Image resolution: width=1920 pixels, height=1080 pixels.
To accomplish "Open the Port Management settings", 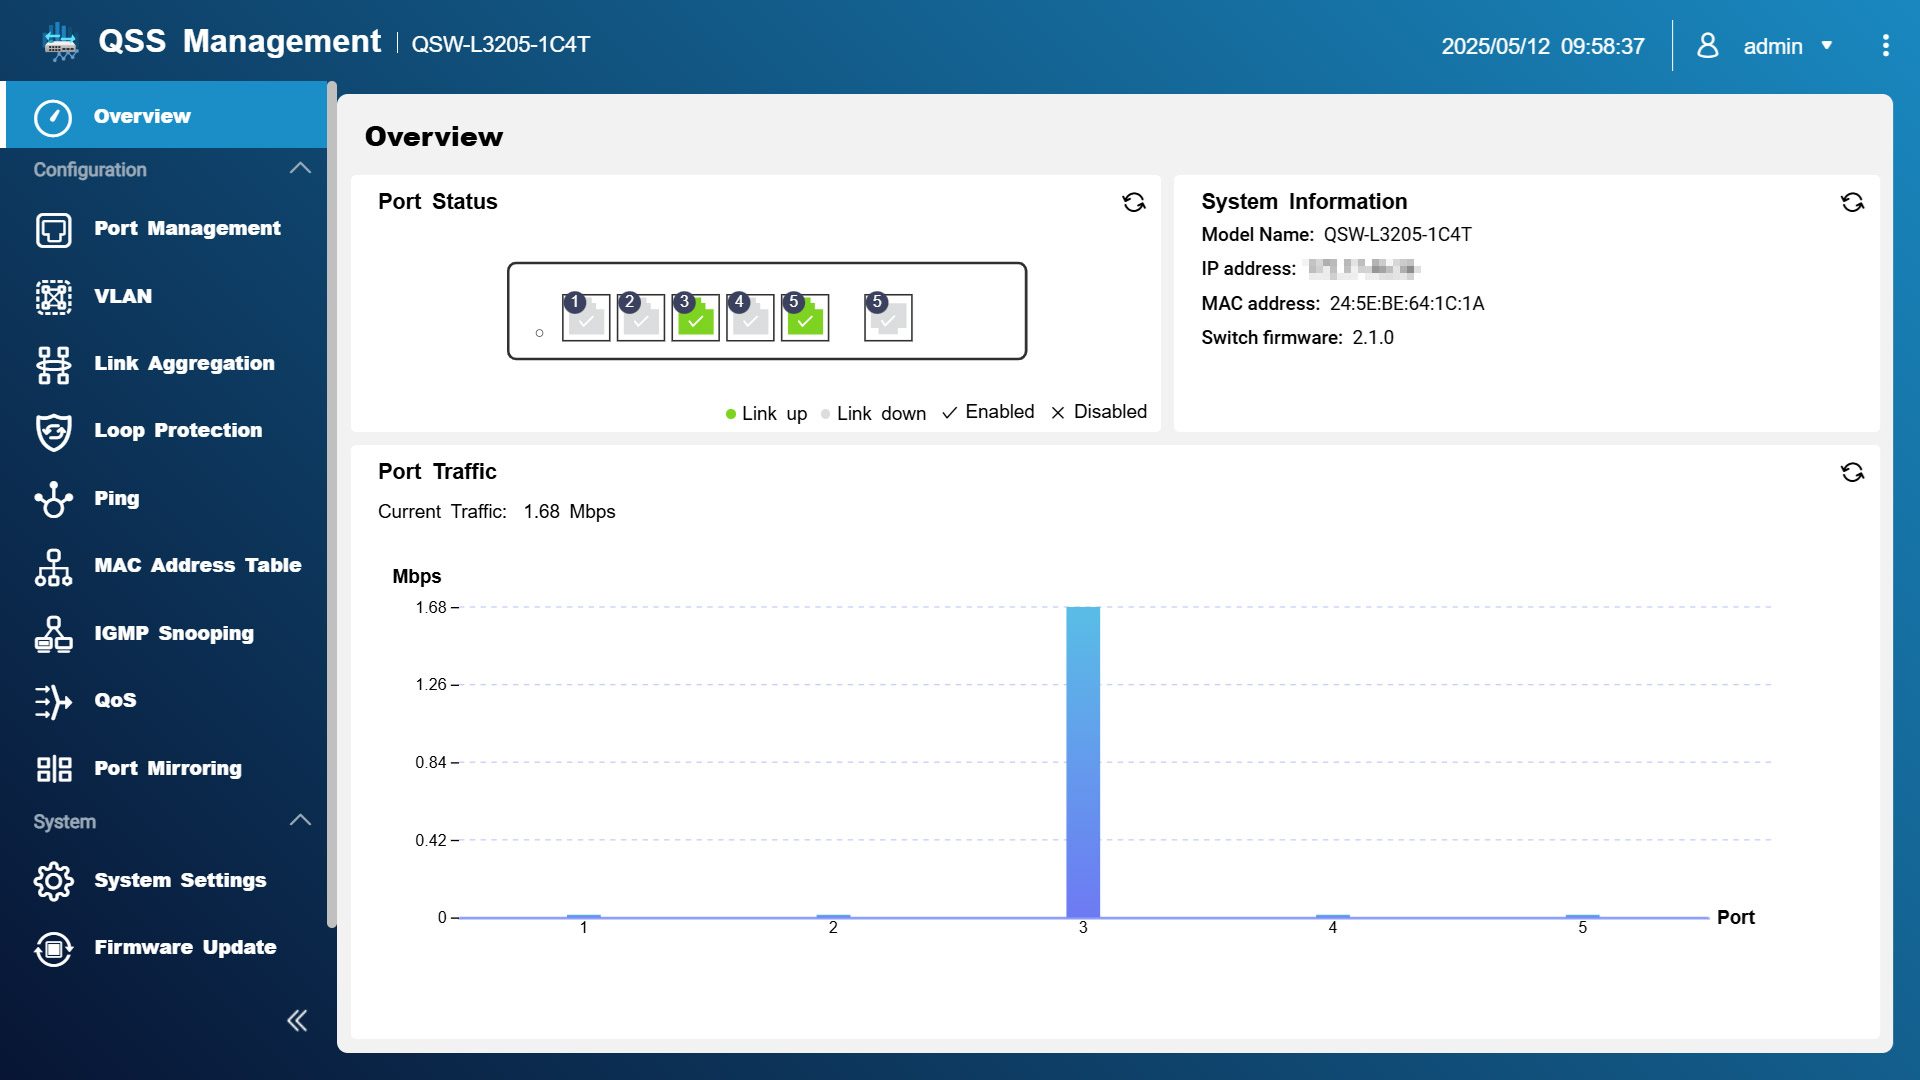I will pyautogui.click(x=186, y=228).
